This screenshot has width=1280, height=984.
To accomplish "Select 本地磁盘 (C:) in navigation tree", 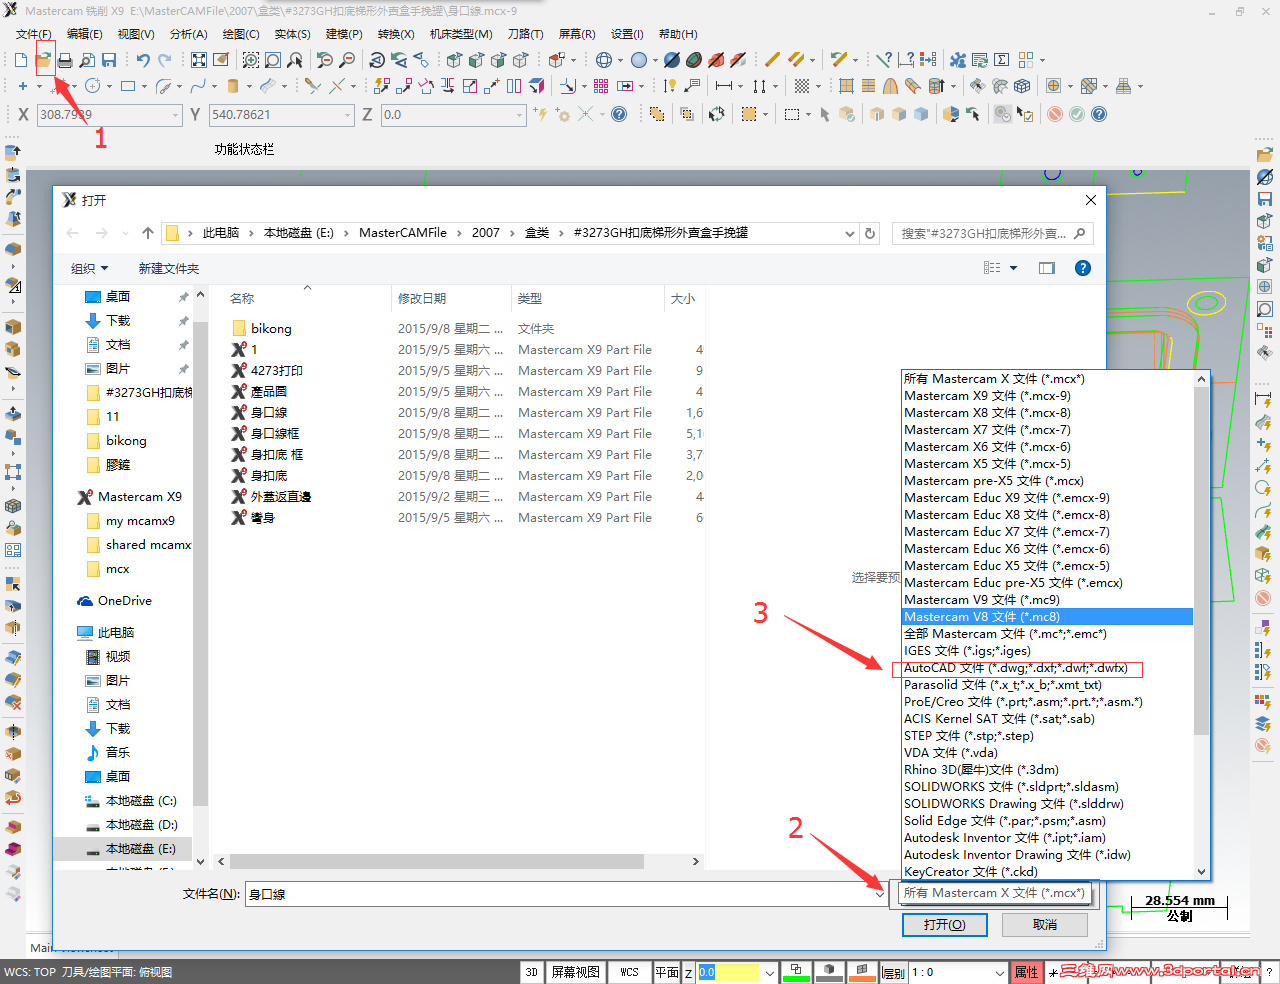I will click(x=141, y=801).
